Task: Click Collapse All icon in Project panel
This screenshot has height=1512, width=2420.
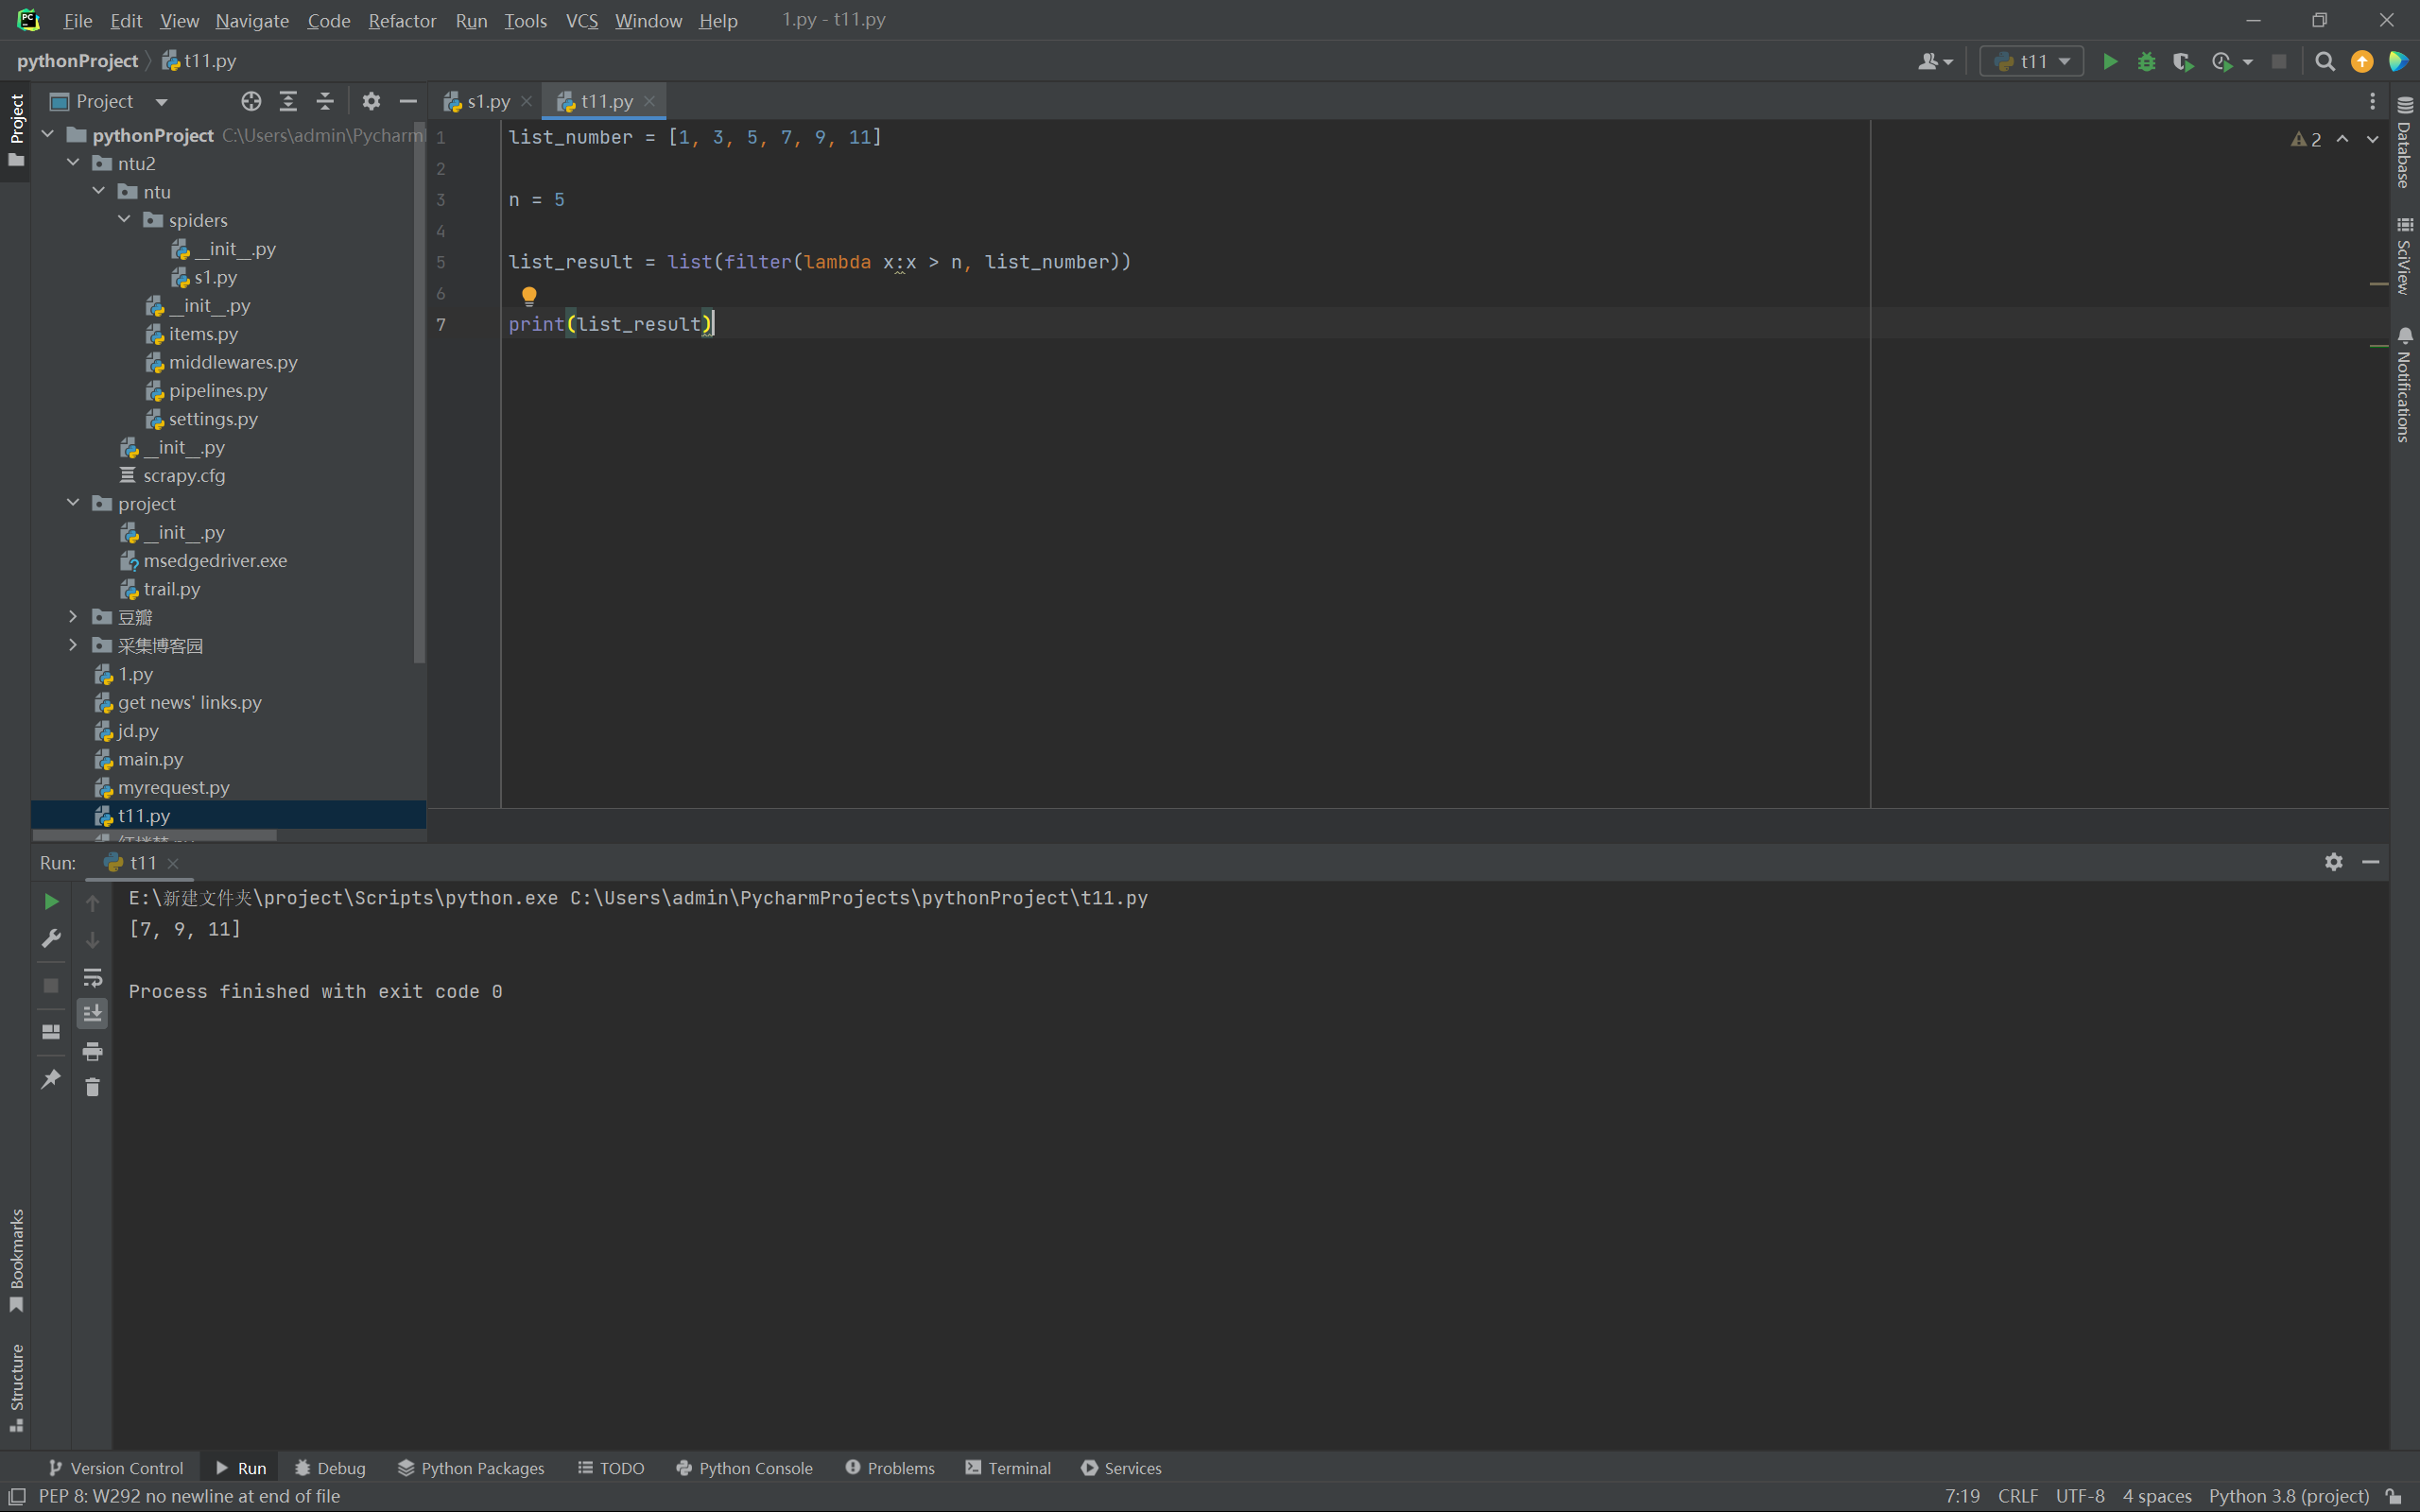Action: (x=325, y=101)
